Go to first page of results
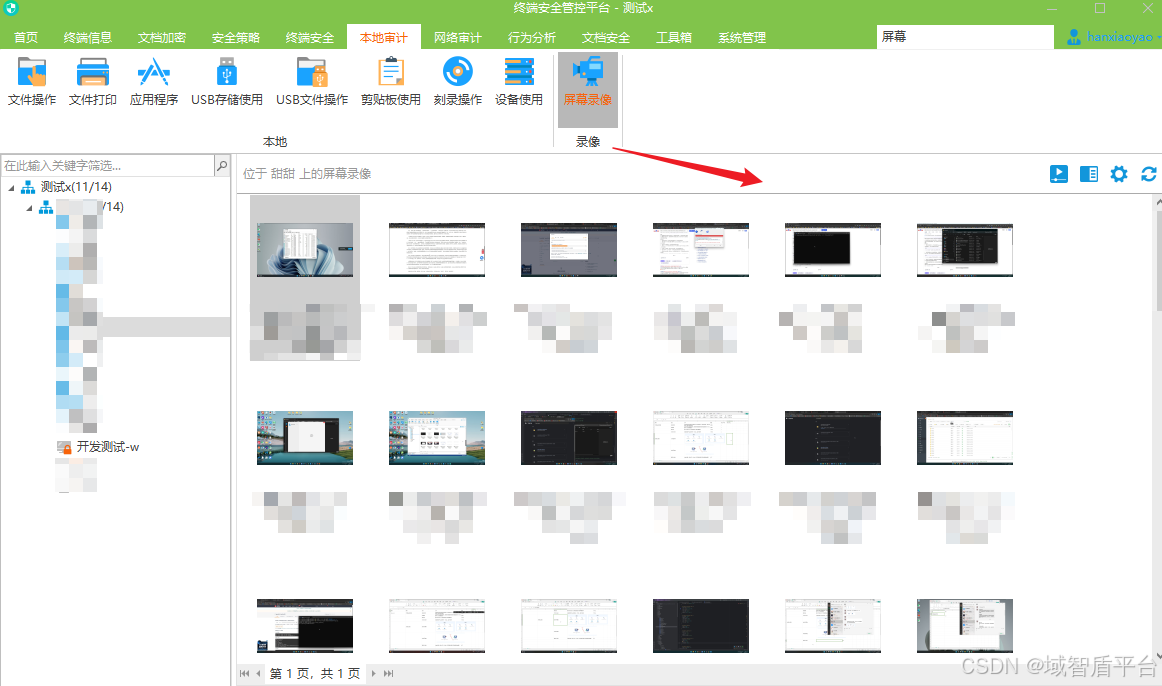The image size is (1162, 686). (245, 673)
